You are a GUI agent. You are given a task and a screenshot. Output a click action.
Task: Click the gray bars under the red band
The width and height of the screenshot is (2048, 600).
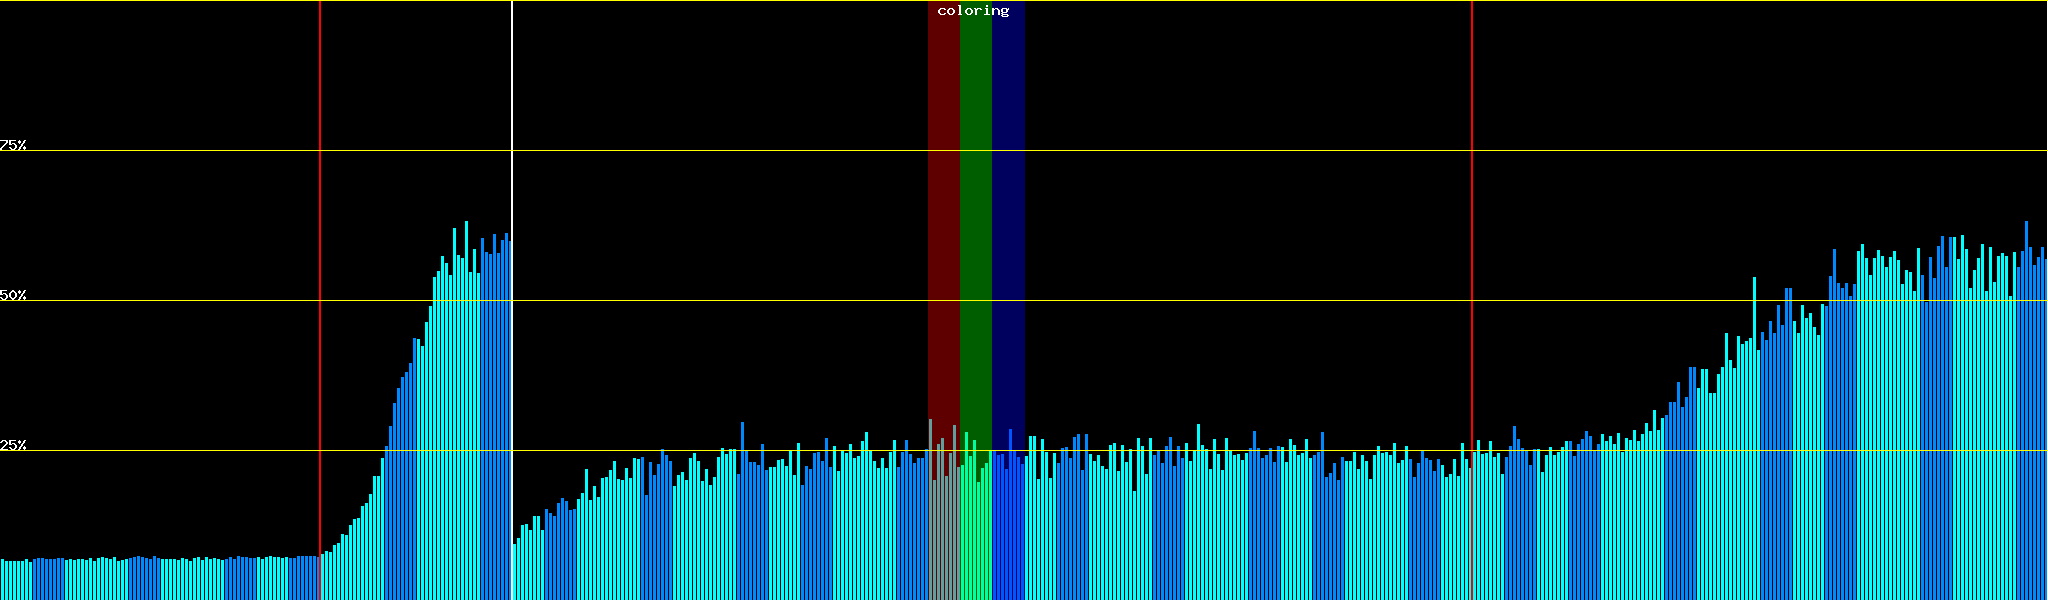943,530
